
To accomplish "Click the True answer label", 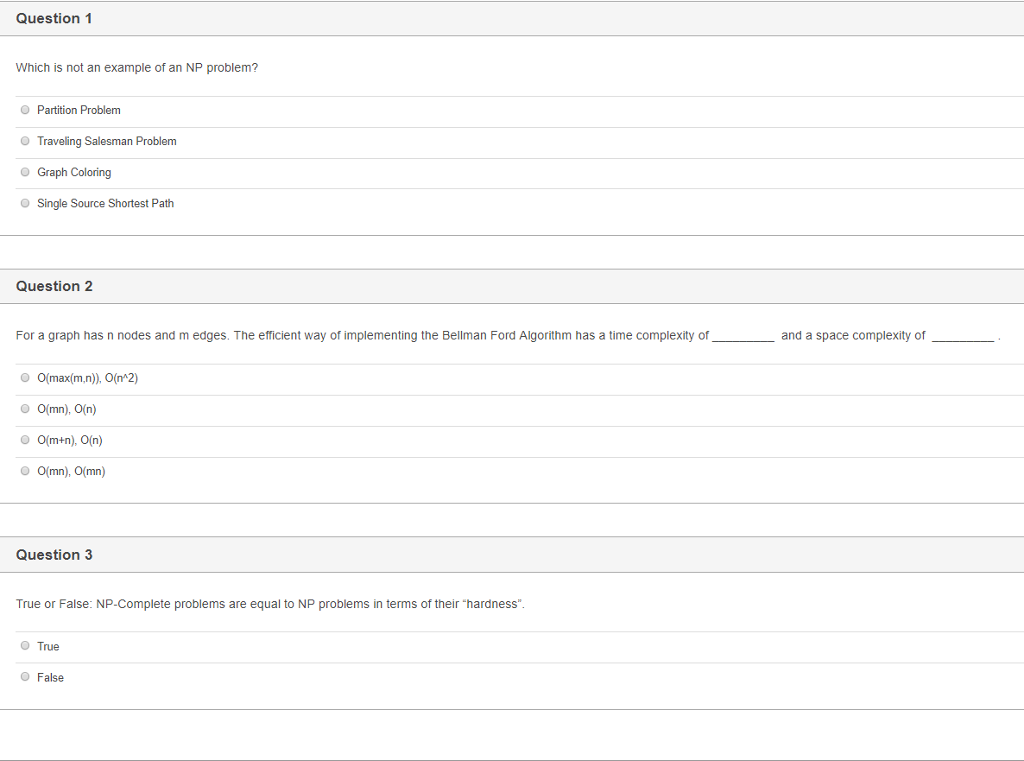I will pyautogui.click(x=47, y=646).
